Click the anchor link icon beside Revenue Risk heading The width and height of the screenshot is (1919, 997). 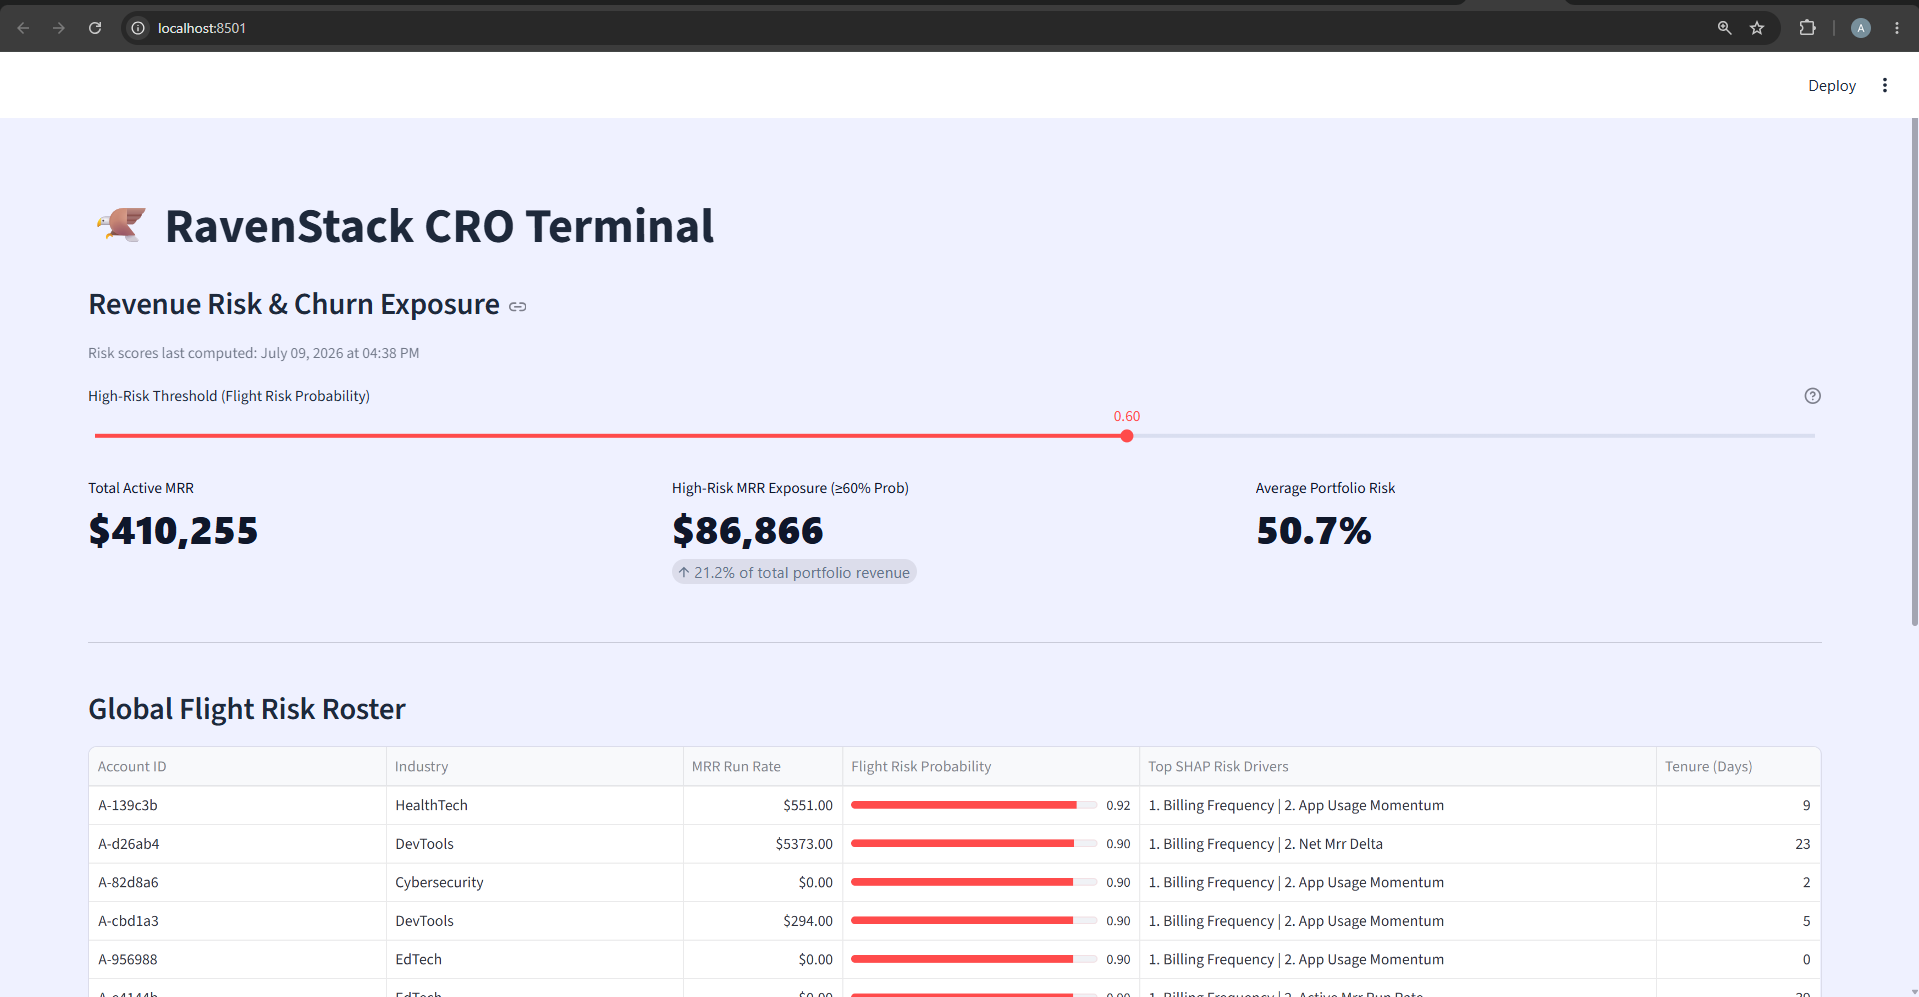(517, 307)
